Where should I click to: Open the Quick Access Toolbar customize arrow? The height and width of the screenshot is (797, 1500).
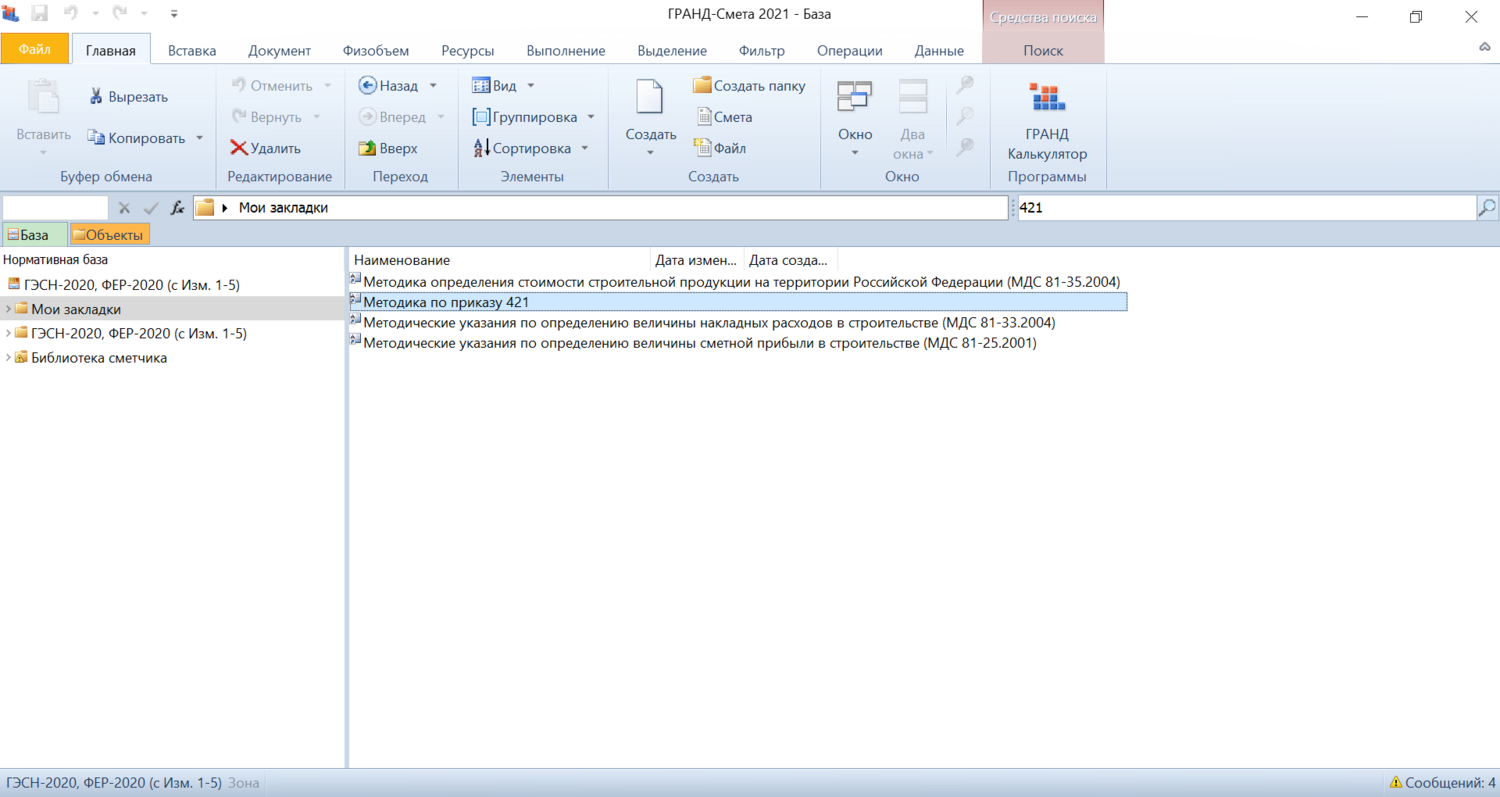(174, 15)
